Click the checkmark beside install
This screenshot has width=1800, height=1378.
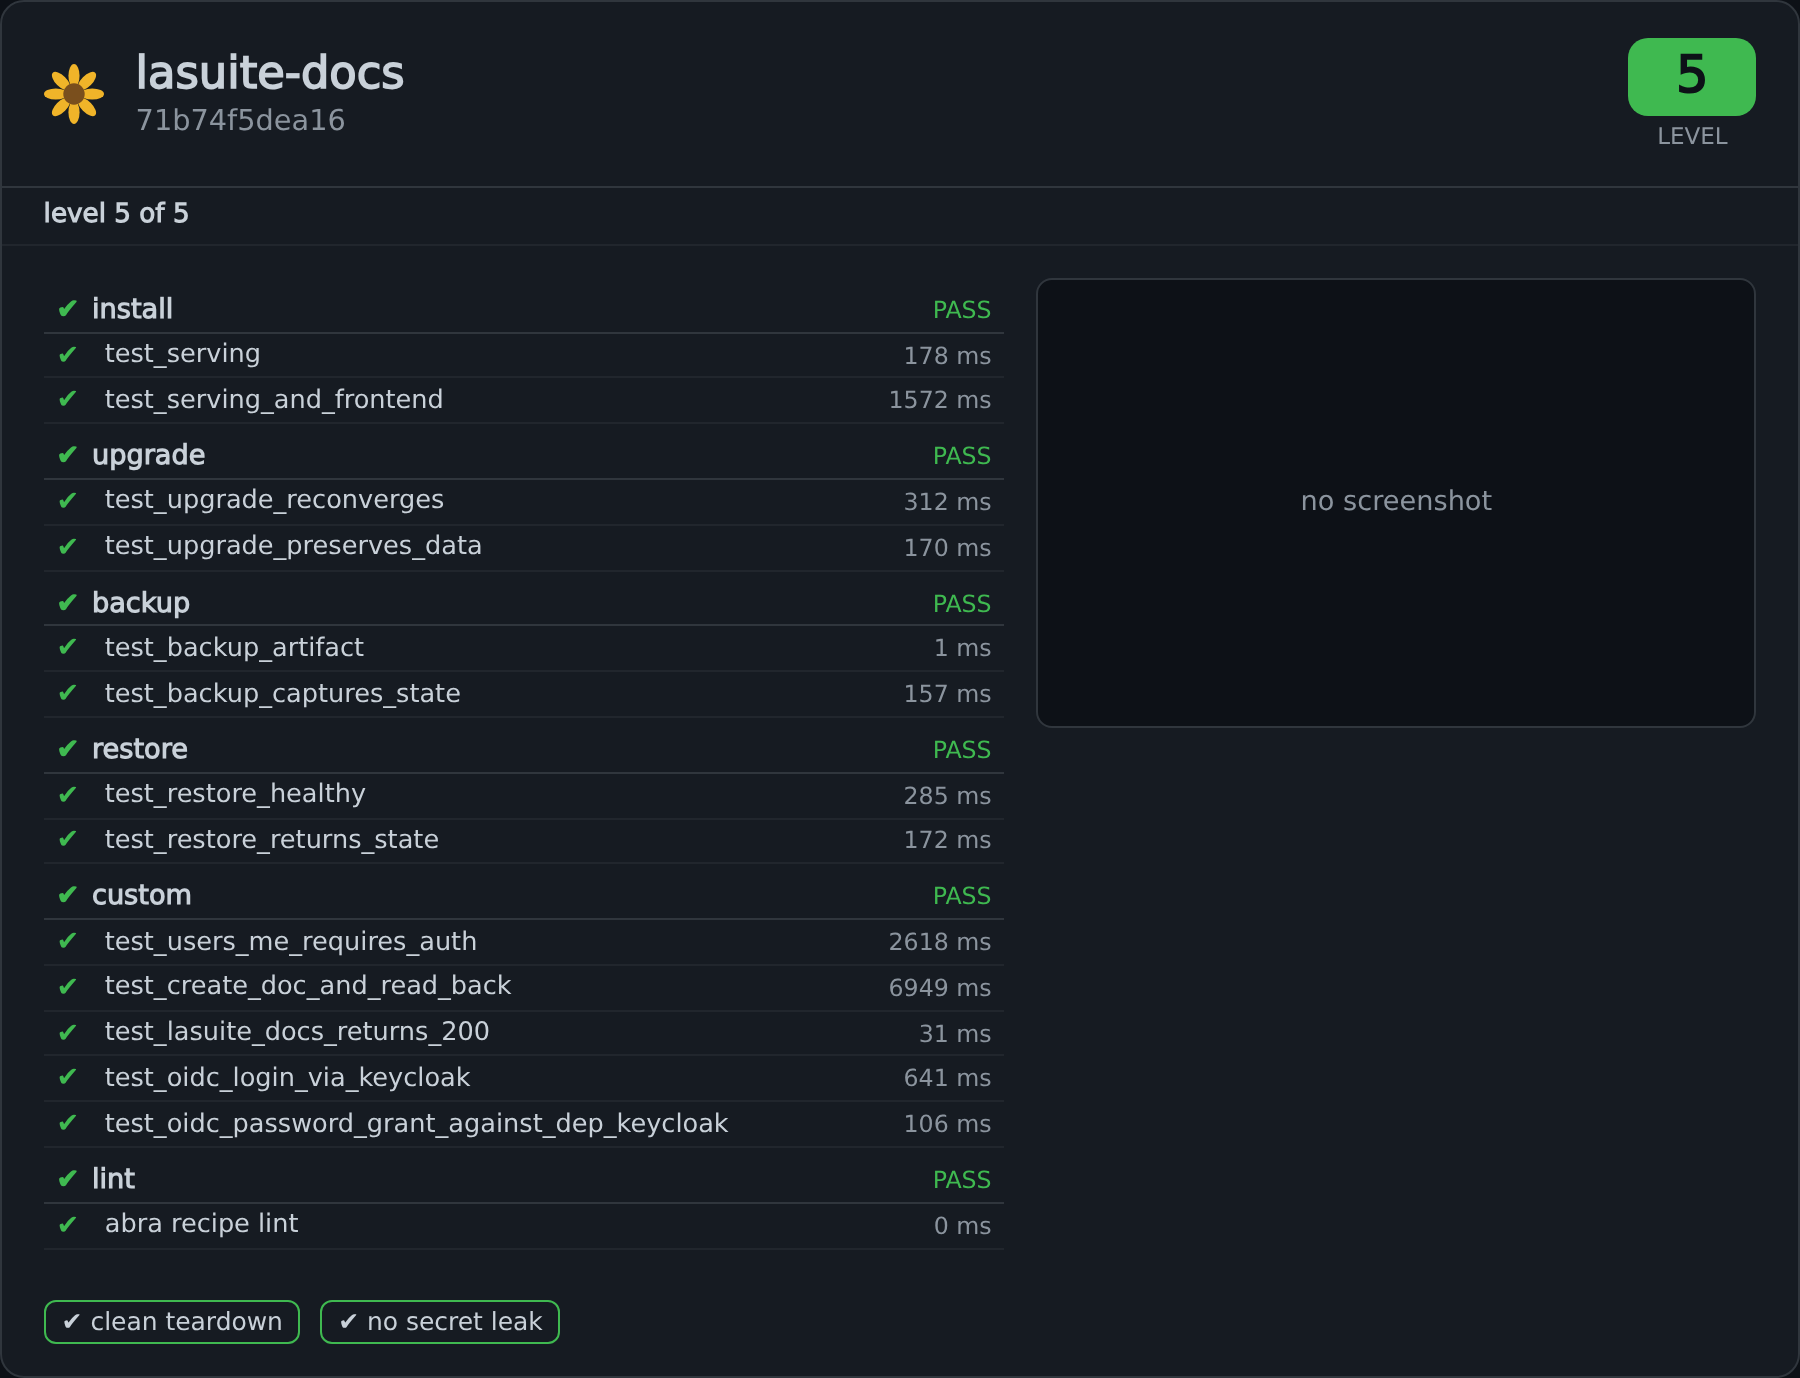click(x=68, y=309)
